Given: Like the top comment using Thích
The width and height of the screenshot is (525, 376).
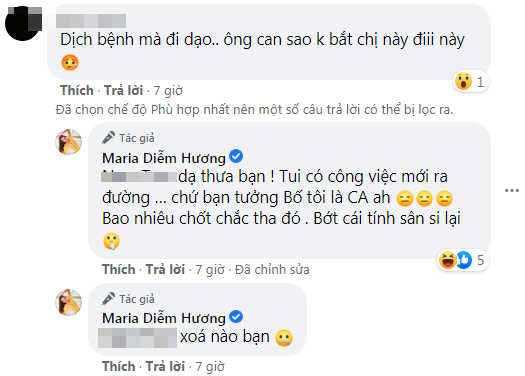Looking at the screenshot, I should pyautogui.click(x=77, y=90).
